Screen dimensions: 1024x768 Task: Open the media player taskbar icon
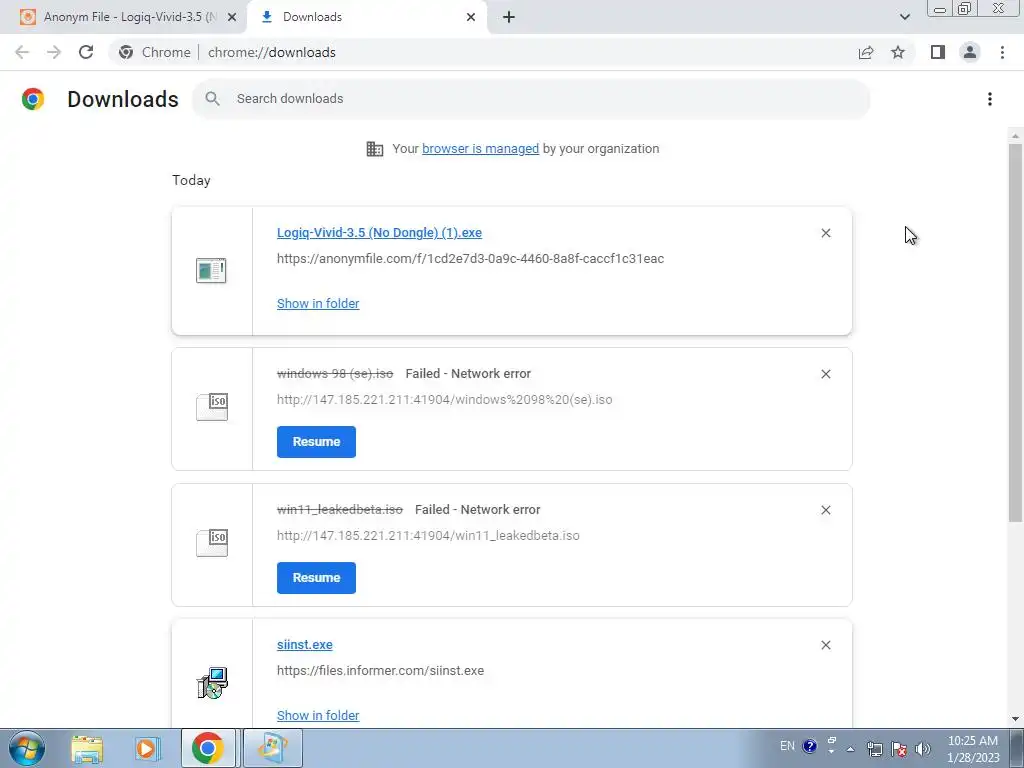tap(147, 748)
